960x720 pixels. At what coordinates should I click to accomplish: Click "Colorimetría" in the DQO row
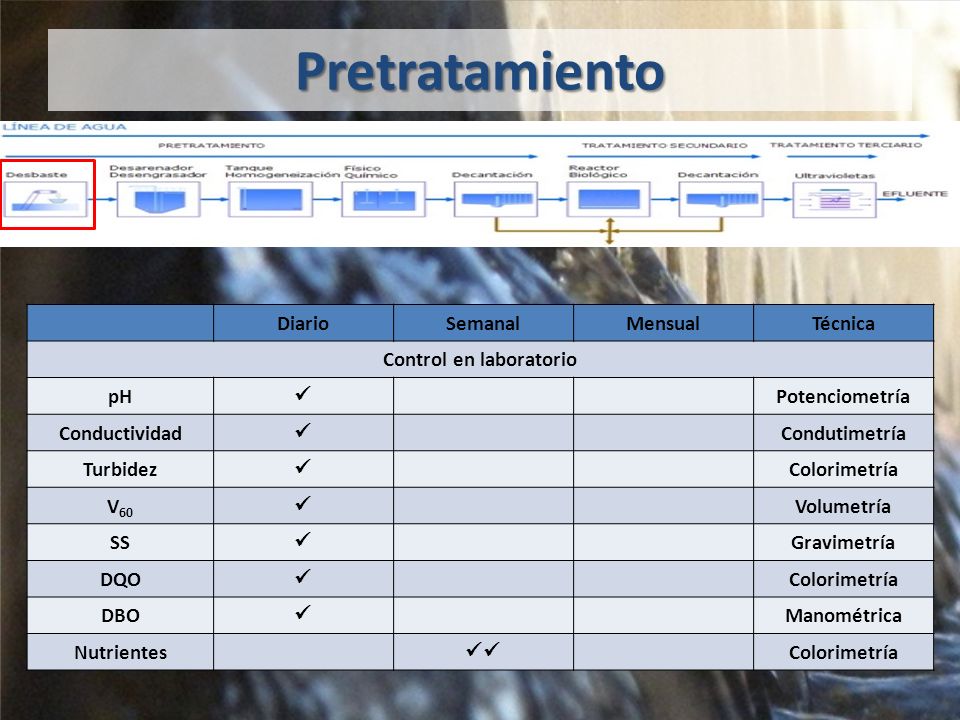843,579
